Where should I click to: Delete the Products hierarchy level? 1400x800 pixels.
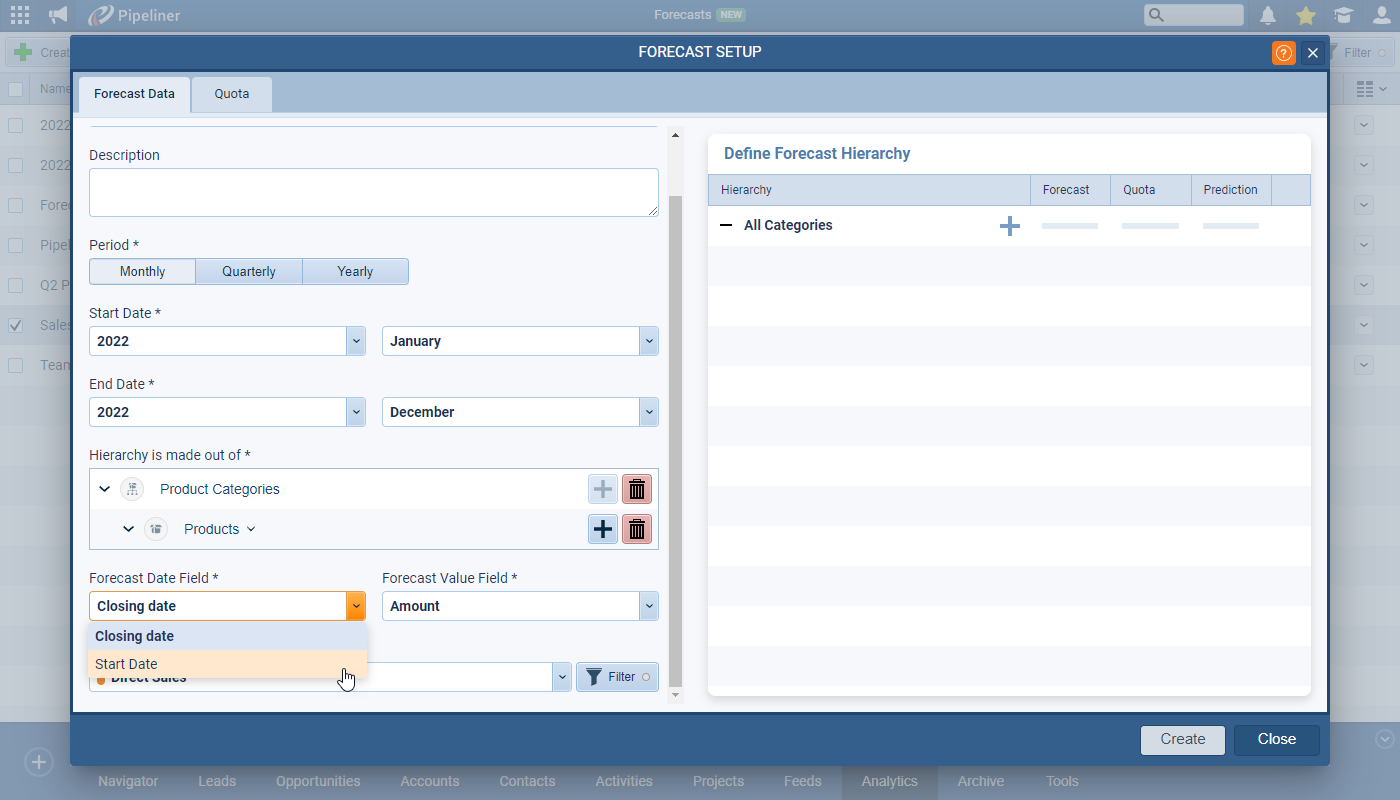pyautogui.click(x=637, y=529)
